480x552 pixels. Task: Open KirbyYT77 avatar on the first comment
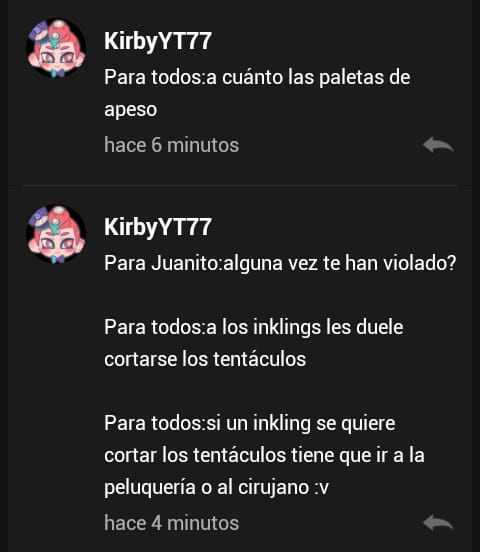coord(56,48)
